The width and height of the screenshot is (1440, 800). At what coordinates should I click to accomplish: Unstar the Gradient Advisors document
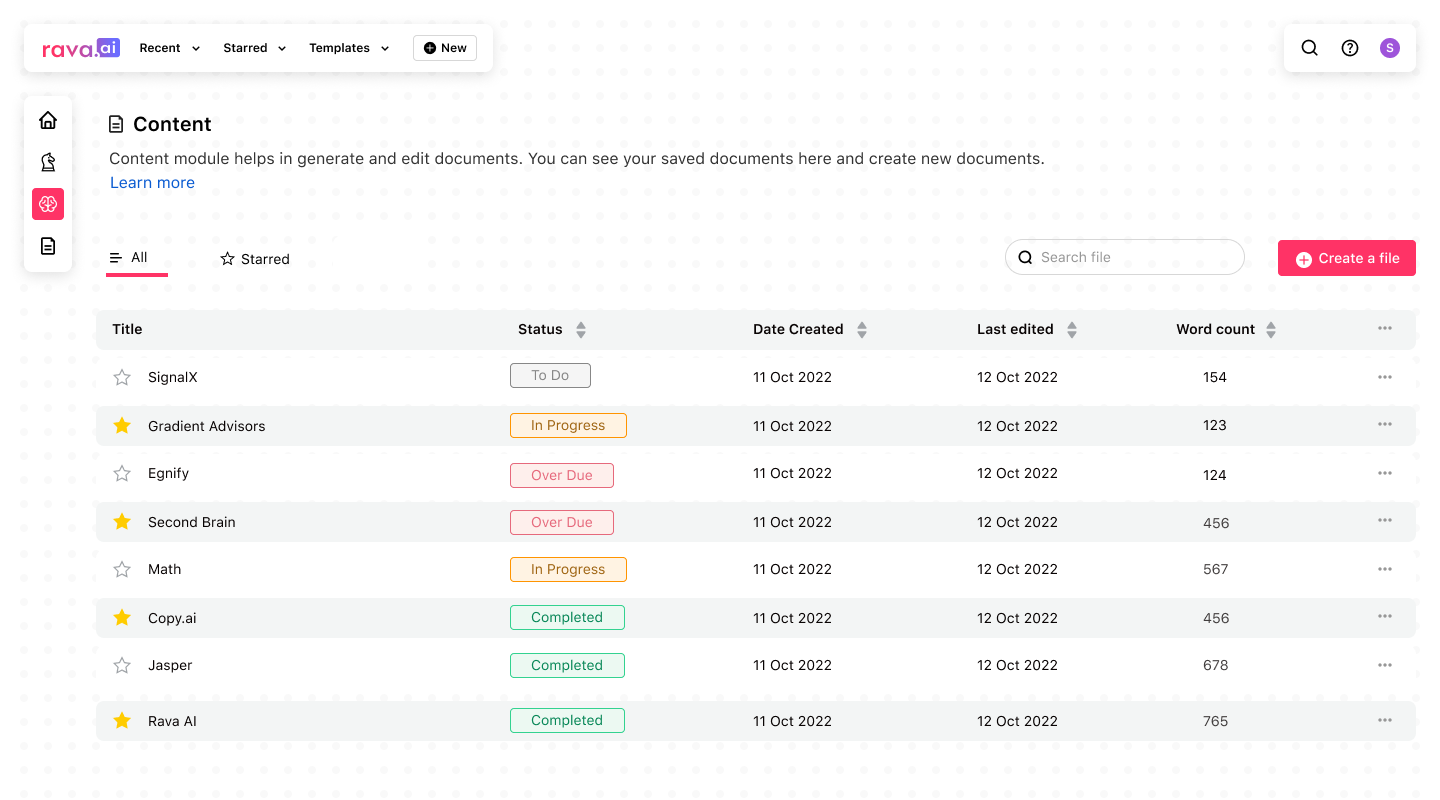(122, 426)
